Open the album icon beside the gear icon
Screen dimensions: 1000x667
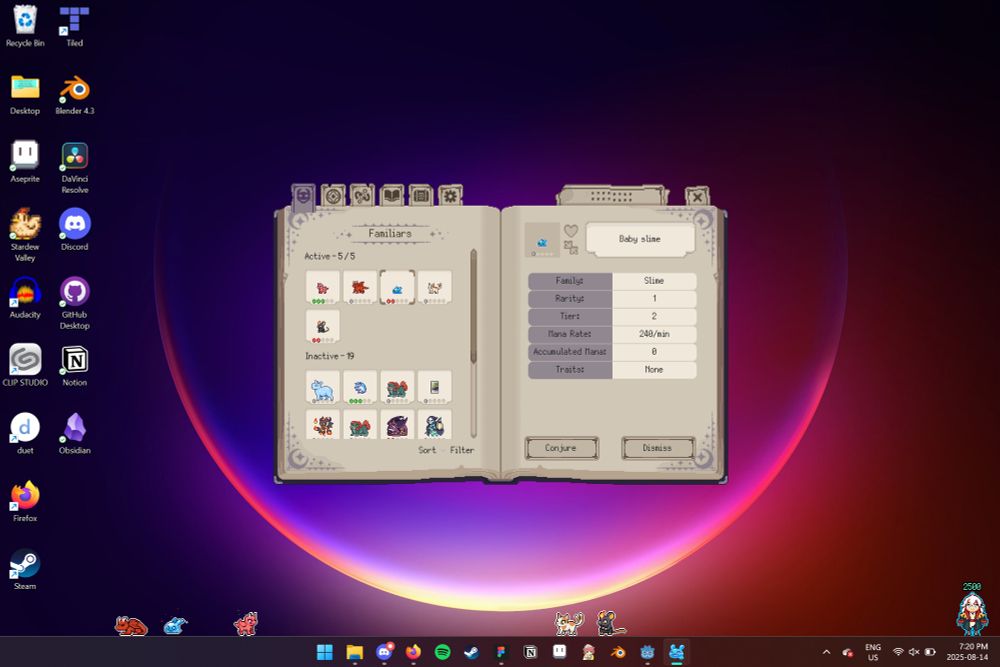pos(421,196)
